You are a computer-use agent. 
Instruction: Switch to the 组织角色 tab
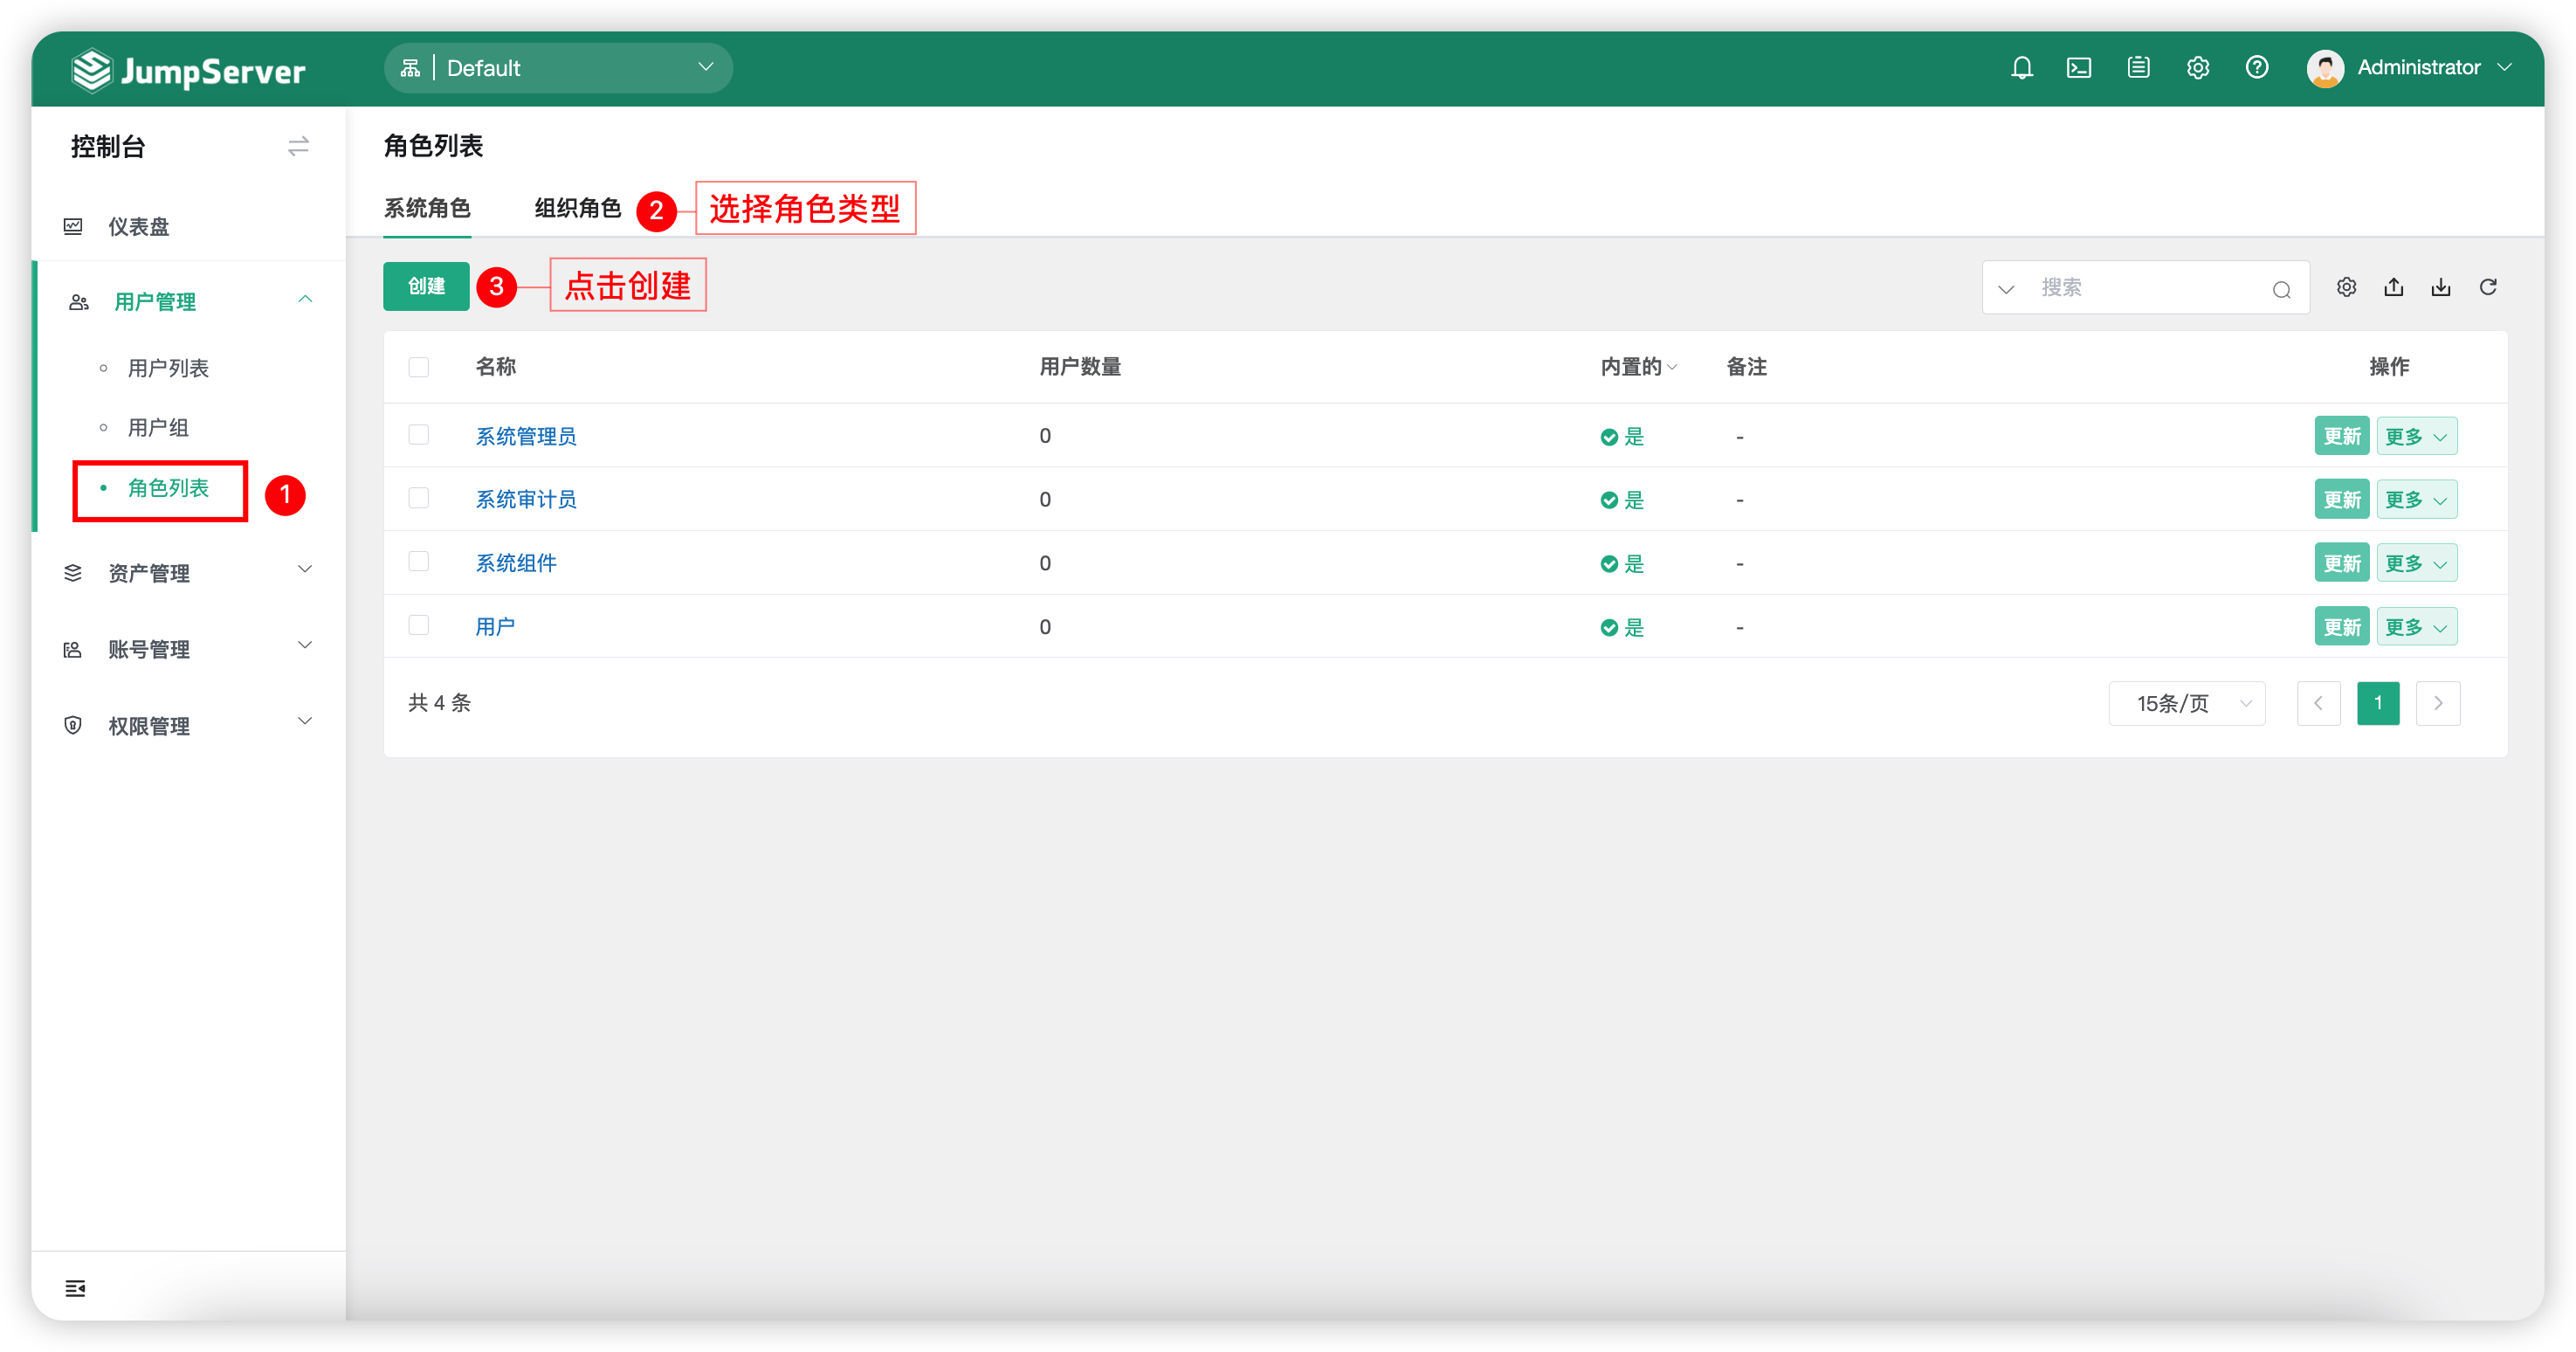(x=577, y=208)
